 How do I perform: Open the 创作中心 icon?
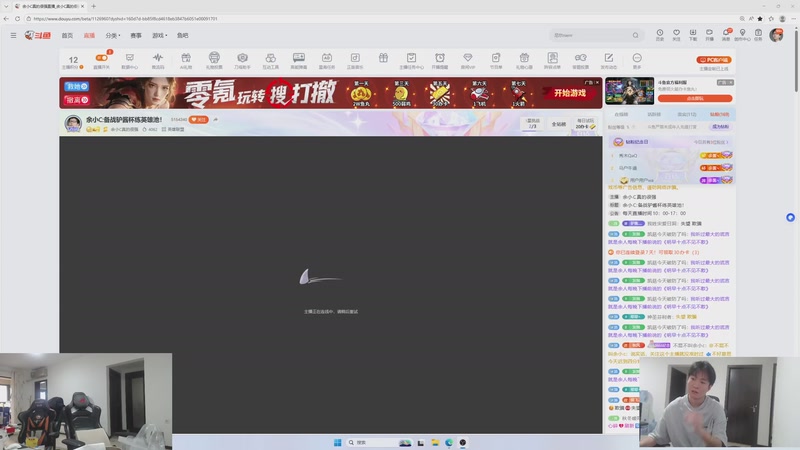(742, 35)
